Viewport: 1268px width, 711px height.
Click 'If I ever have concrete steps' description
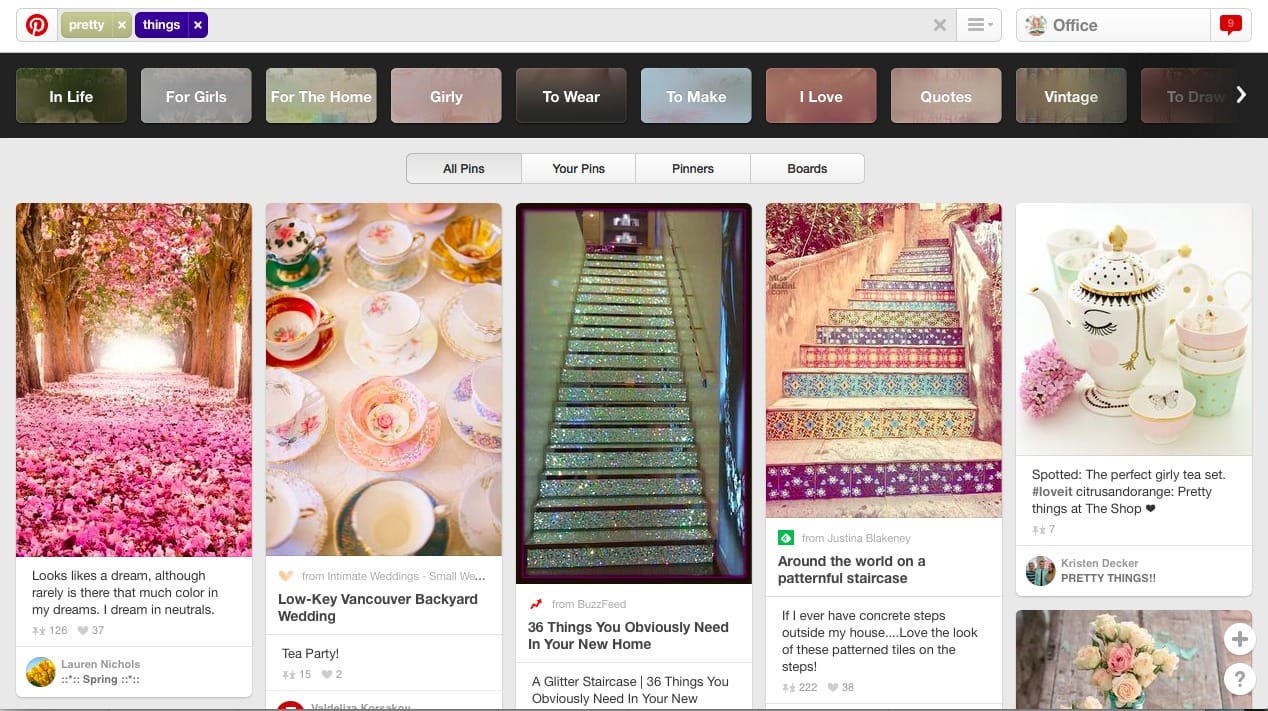point(880,641)
